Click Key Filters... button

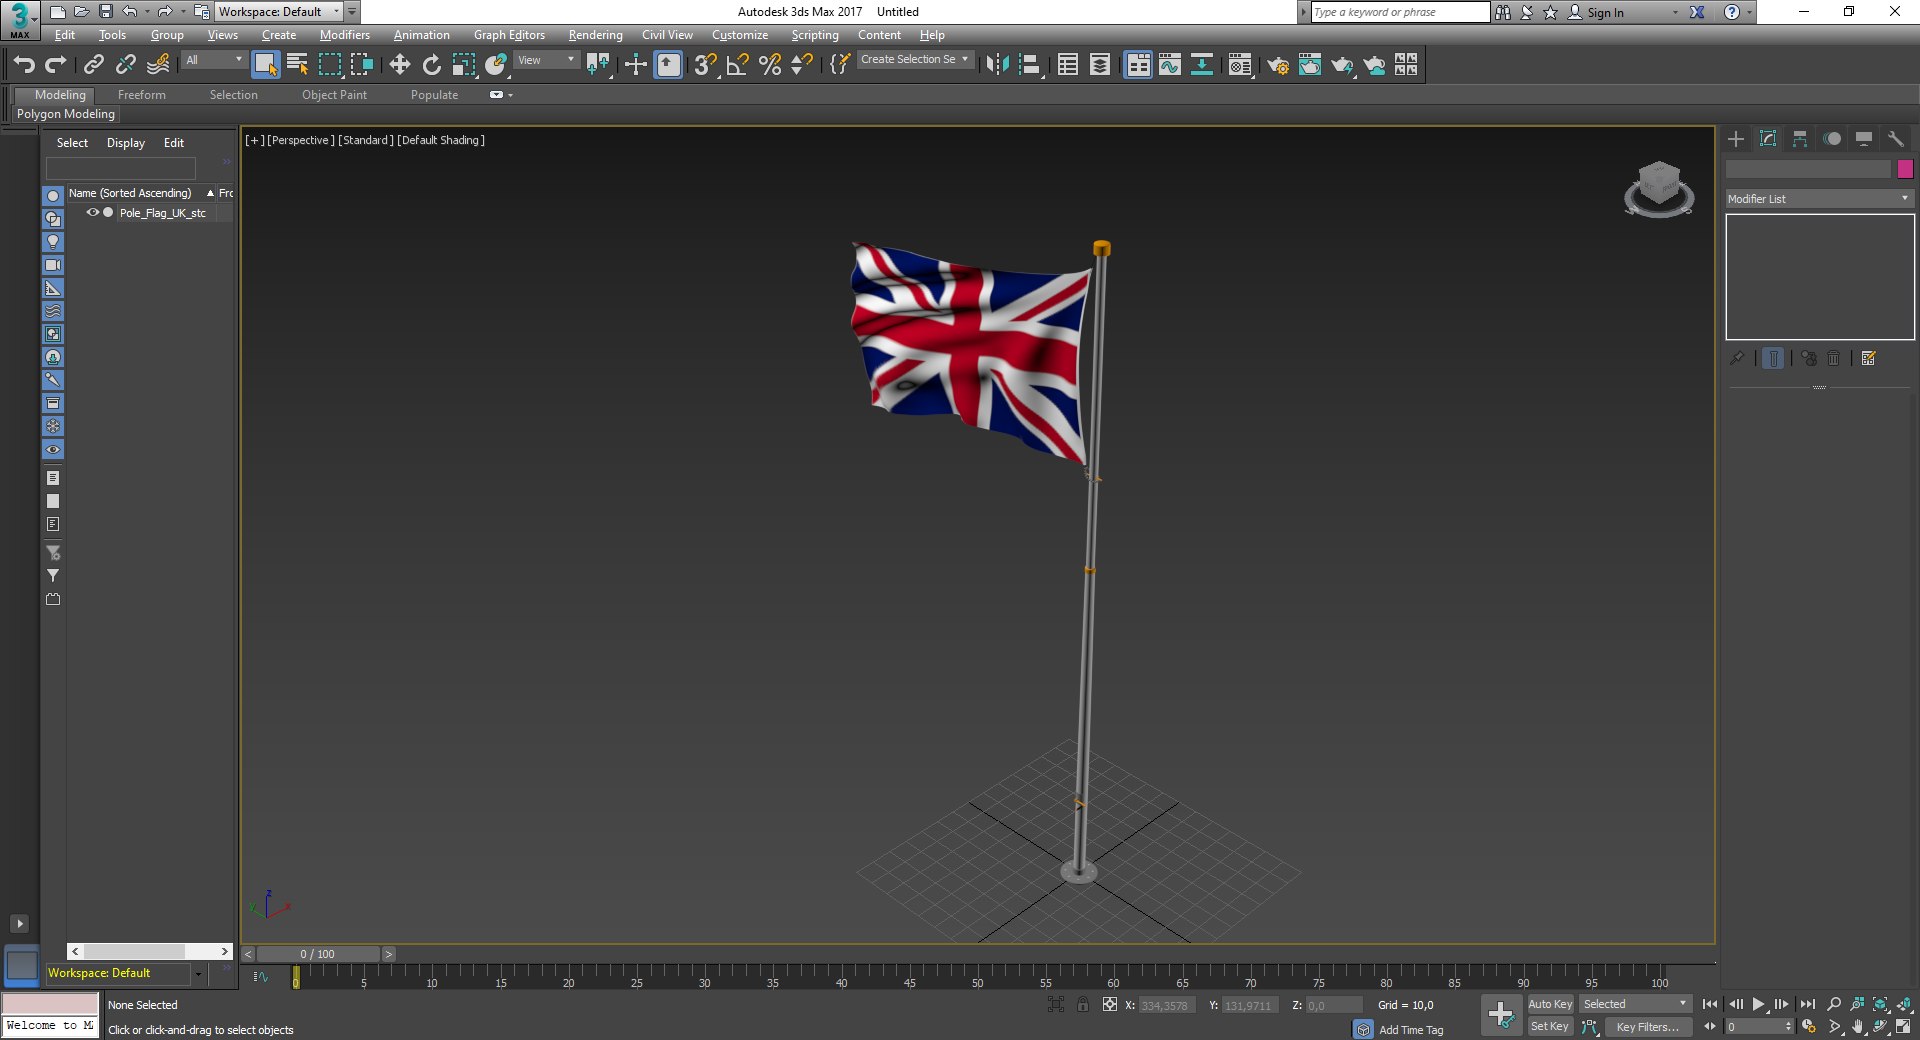[x=1648, y=1026]
